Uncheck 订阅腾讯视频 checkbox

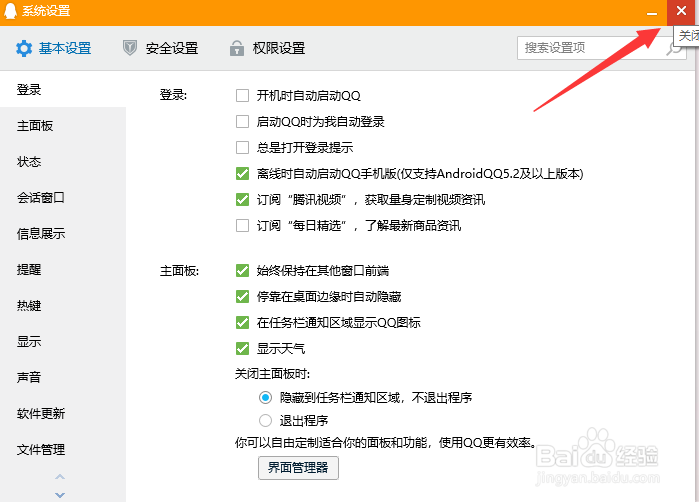coord(243,199)
